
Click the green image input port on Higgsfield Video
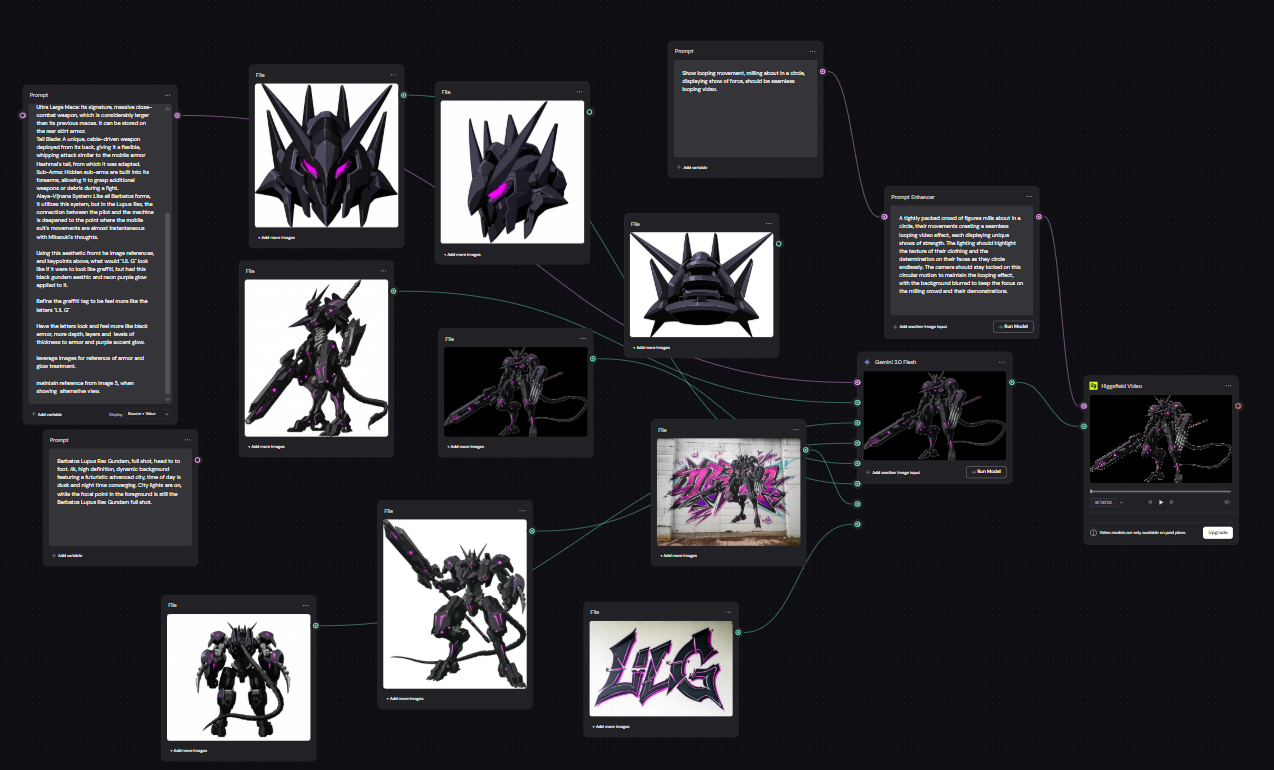(1084, 426)
